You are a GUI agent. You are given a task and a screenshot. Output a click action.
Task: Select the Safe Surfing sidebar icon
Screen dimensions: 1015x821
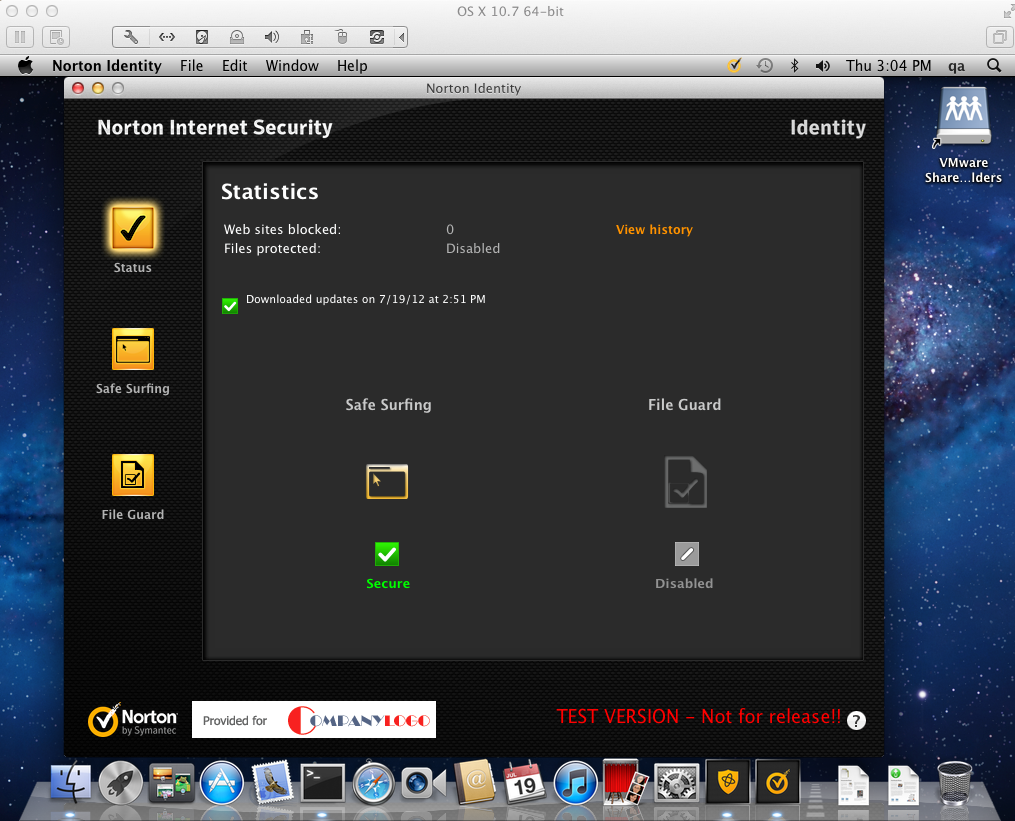click(x=132, y=350)
